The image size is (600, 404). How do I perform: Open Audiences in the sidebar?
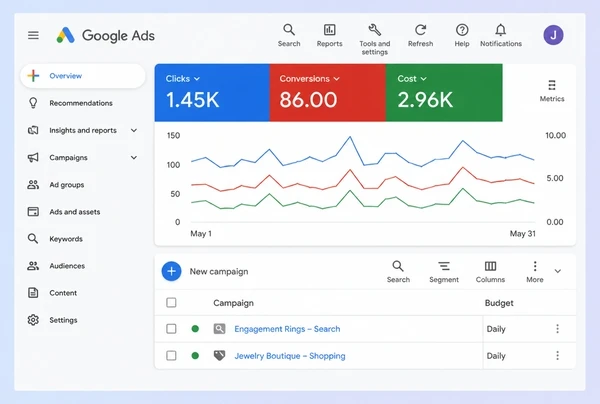coord(67,266)
